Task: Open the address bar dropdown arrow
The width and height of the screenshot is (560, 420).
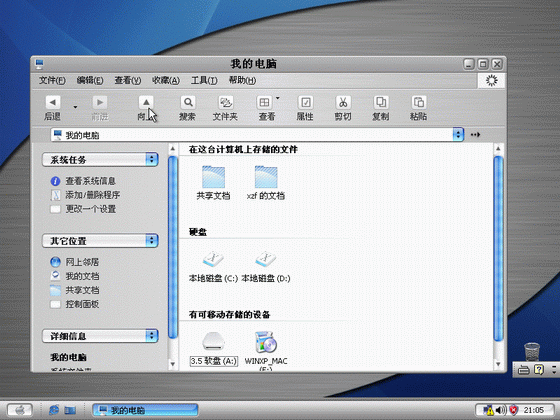Action: point(458,135)
